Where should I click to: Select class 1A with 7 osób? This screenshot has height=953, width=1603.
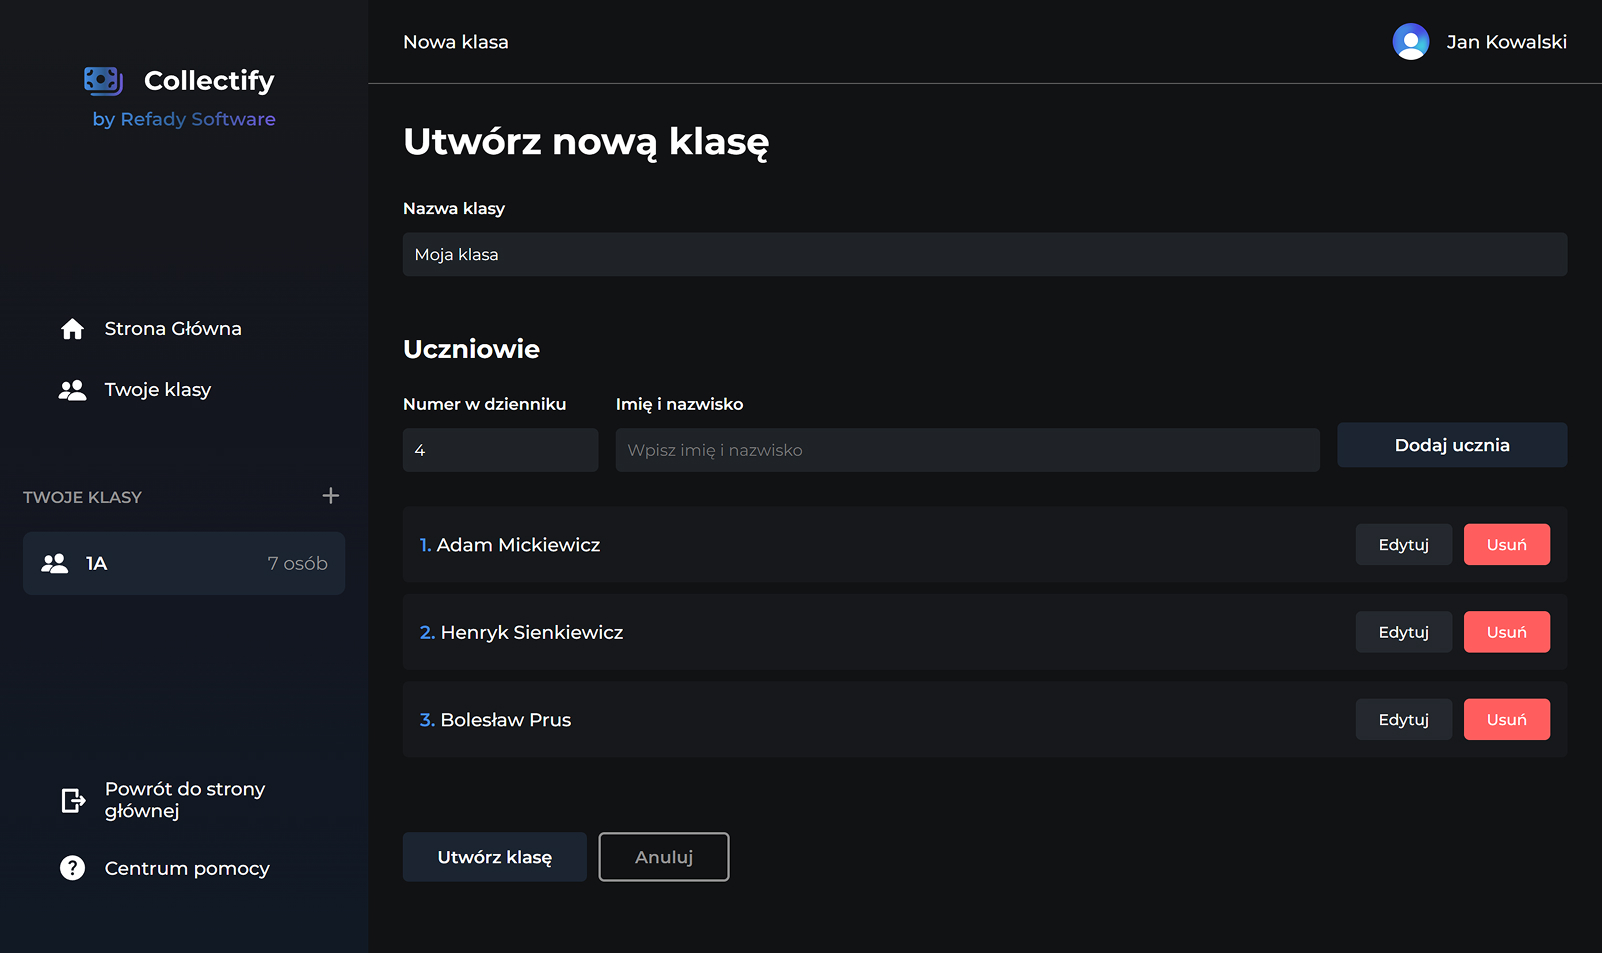coord(184,564)
